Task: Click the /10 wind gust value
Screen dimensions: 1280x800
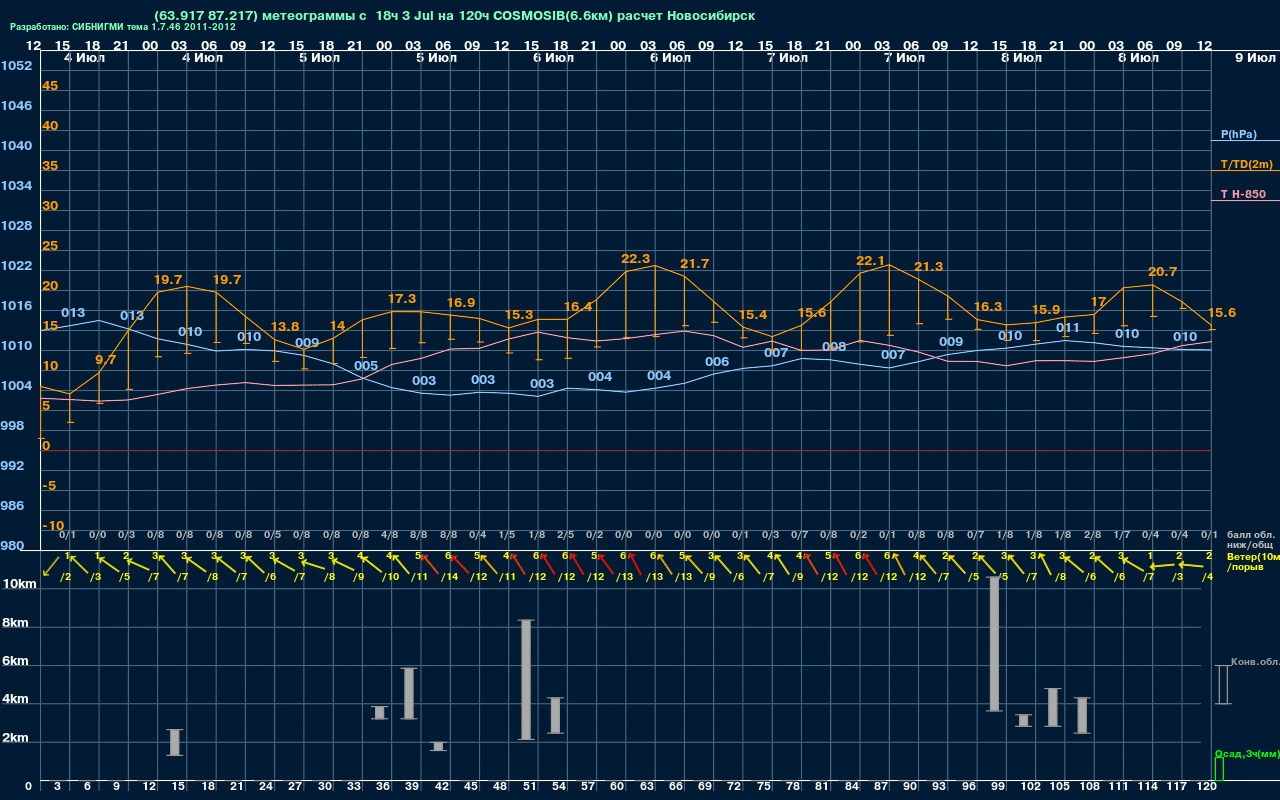Action: (x=391, y=577)
